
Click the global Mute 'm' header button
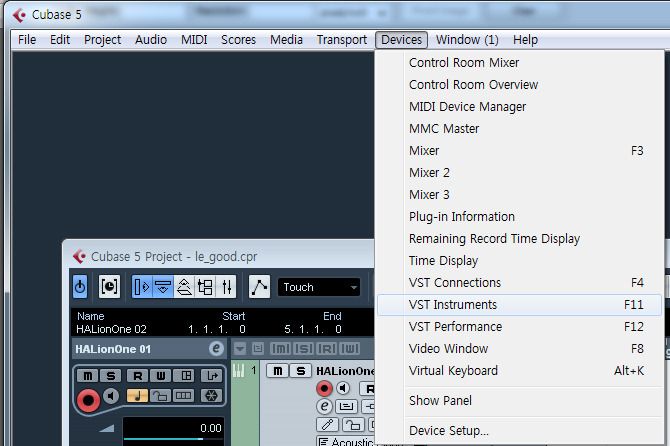pyautogui.click(x=280, y=349)
